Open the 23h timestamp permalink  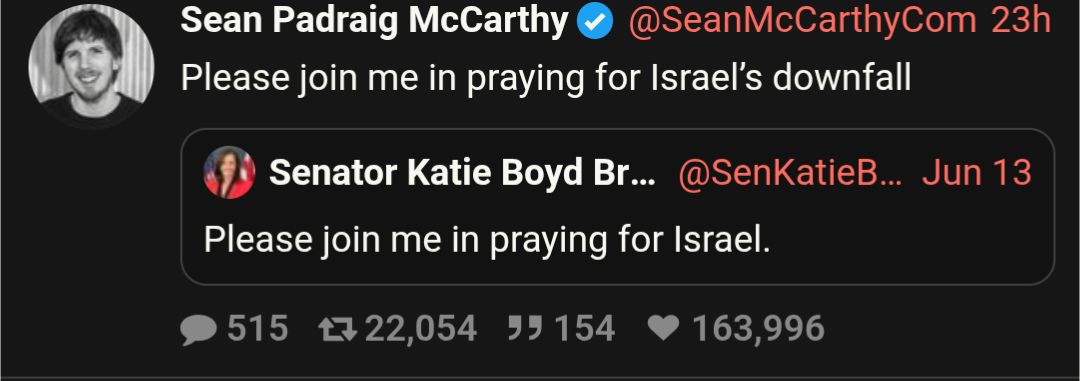pyautogui.click(x=1021, y=22)
